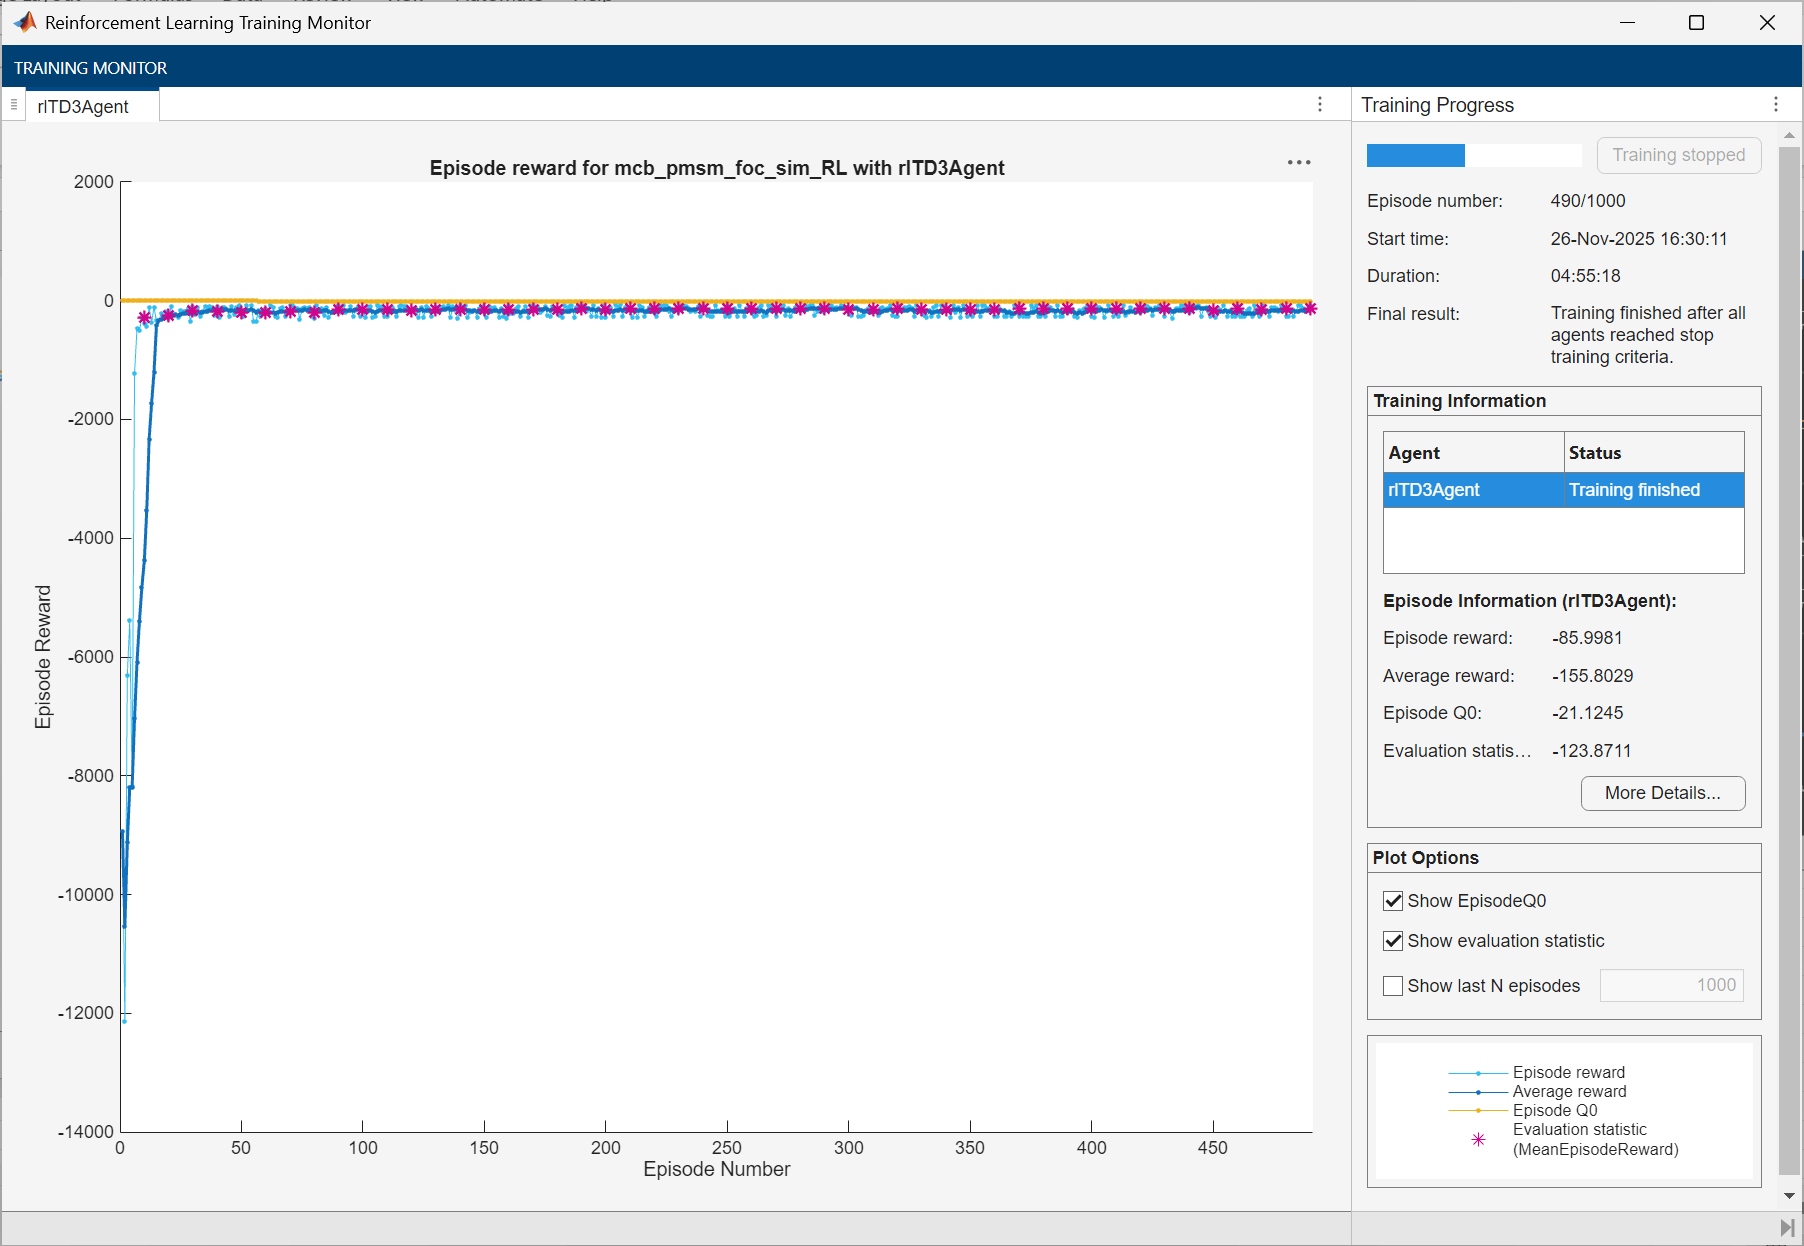Click the plot title text
This screenshot has width=1804, height=1246.
click(717, 168)
